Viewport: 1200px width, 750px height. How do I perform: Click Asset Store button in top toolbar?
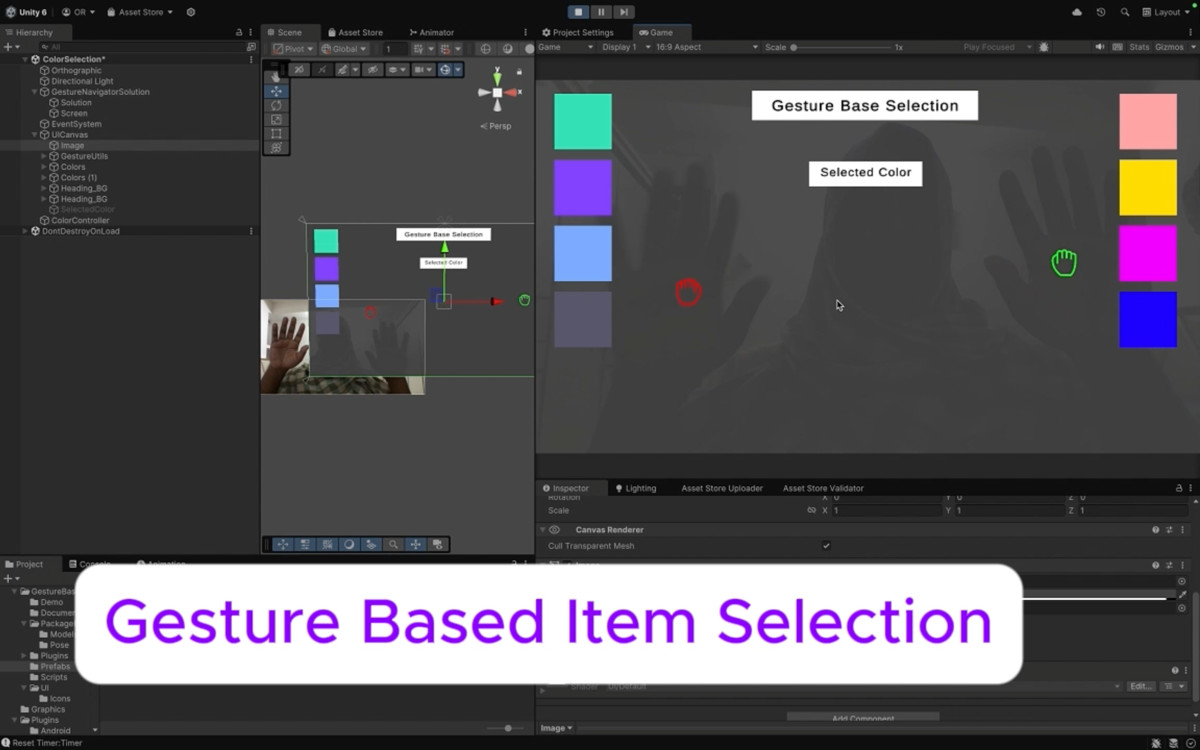coord(140,12)
